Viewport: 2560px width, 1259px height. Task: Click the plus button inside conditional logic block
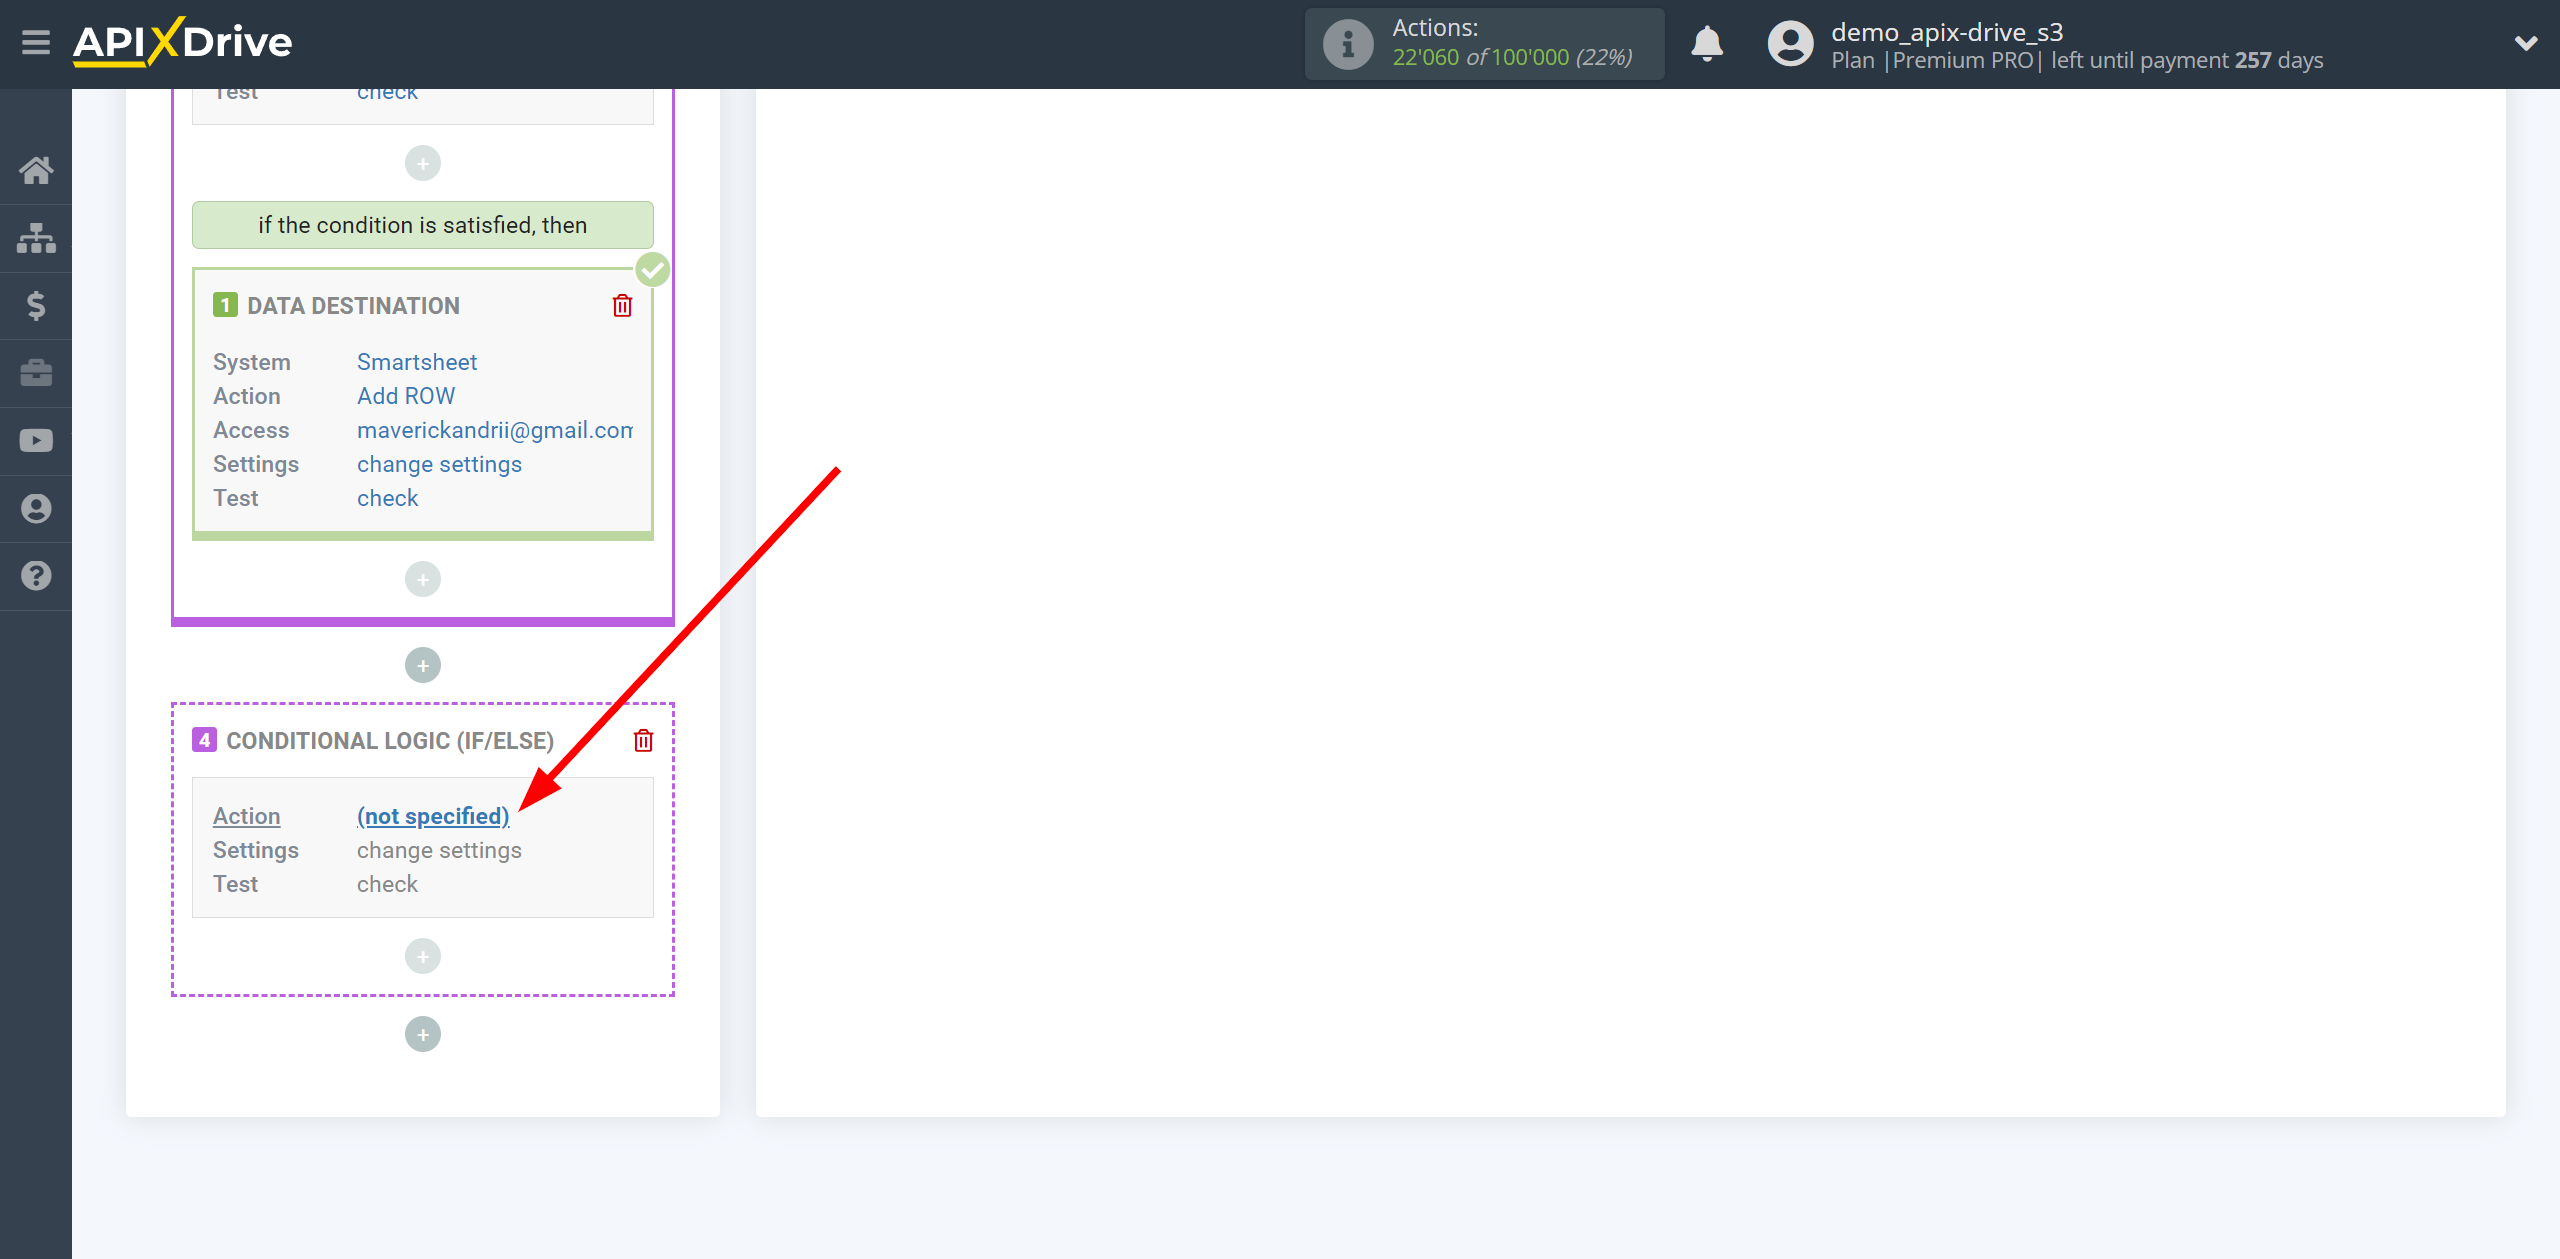[x=423, y=955]
